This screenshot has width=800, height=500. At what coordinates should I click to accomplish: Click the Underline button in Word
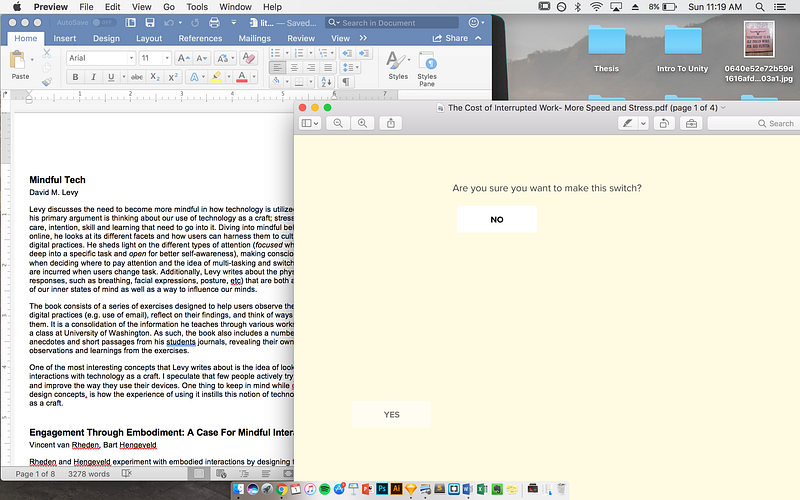tap(111, 77)
